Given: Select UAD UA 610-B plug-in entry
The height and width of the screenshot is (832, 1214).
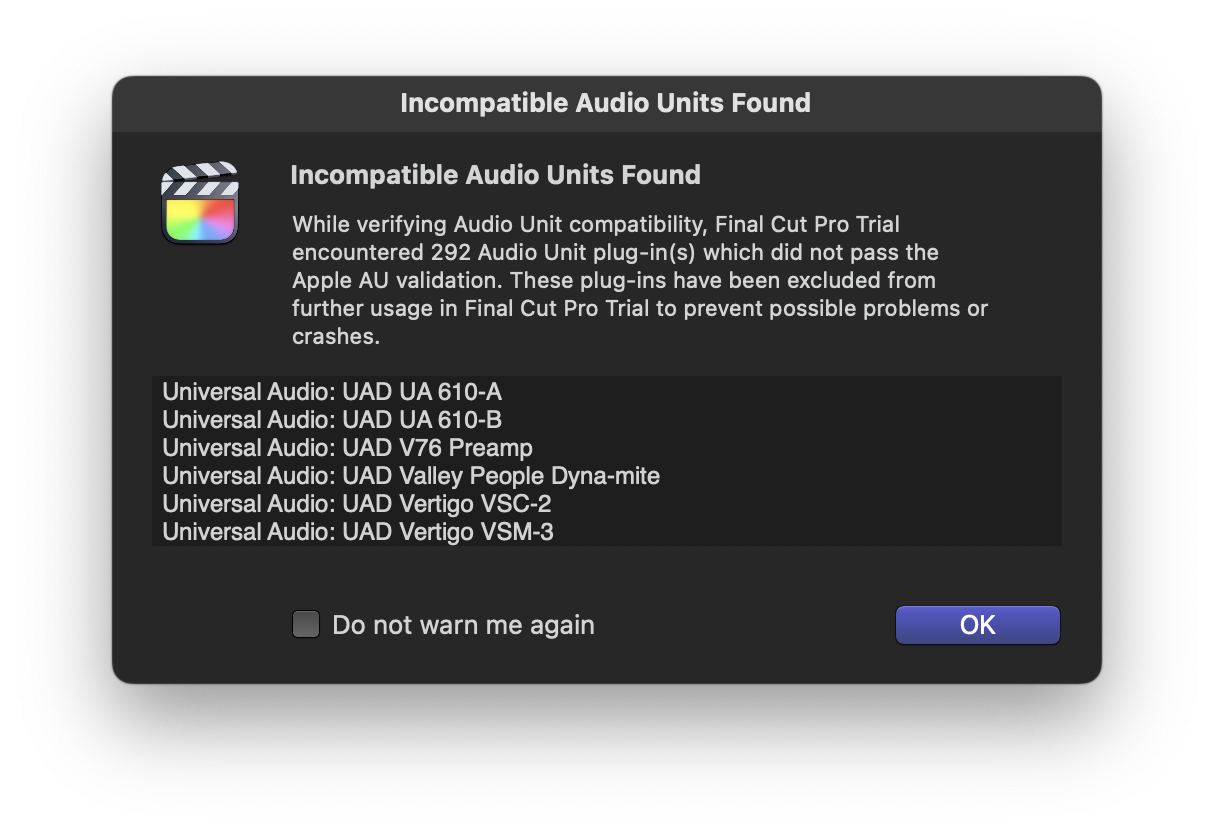Looking at the screenshot, I should [x=332, y=419].
